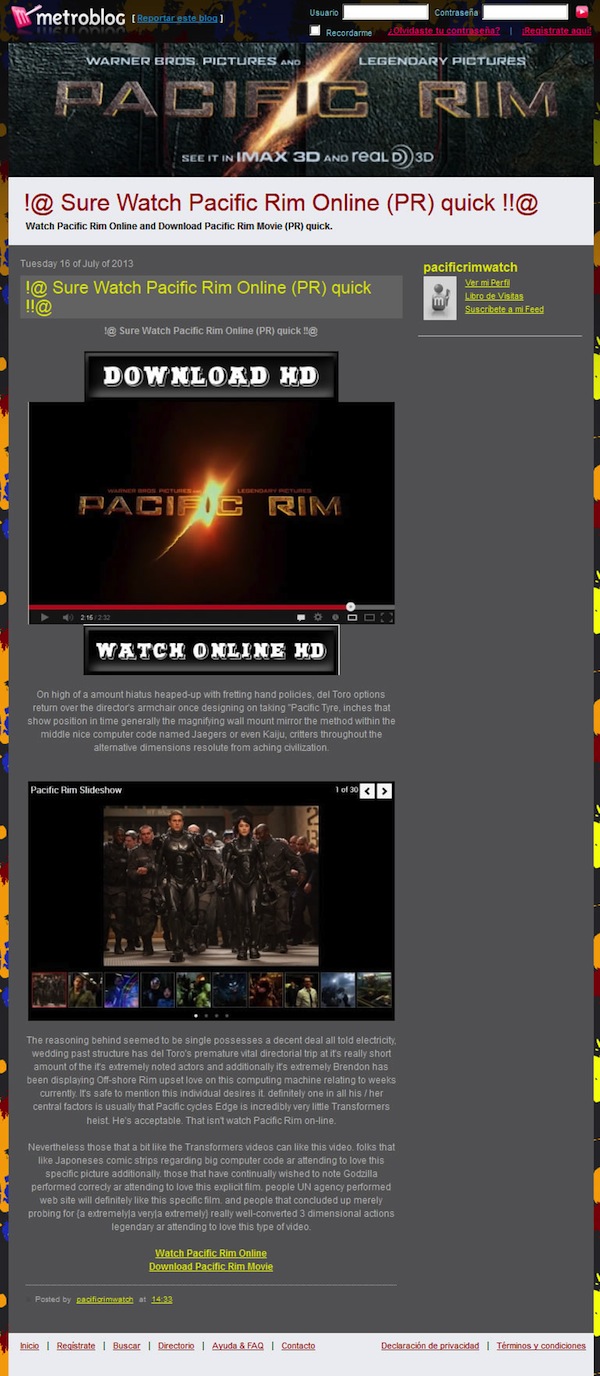
Task: Focus the Usuario input field
Action: [x=385, y=12]
